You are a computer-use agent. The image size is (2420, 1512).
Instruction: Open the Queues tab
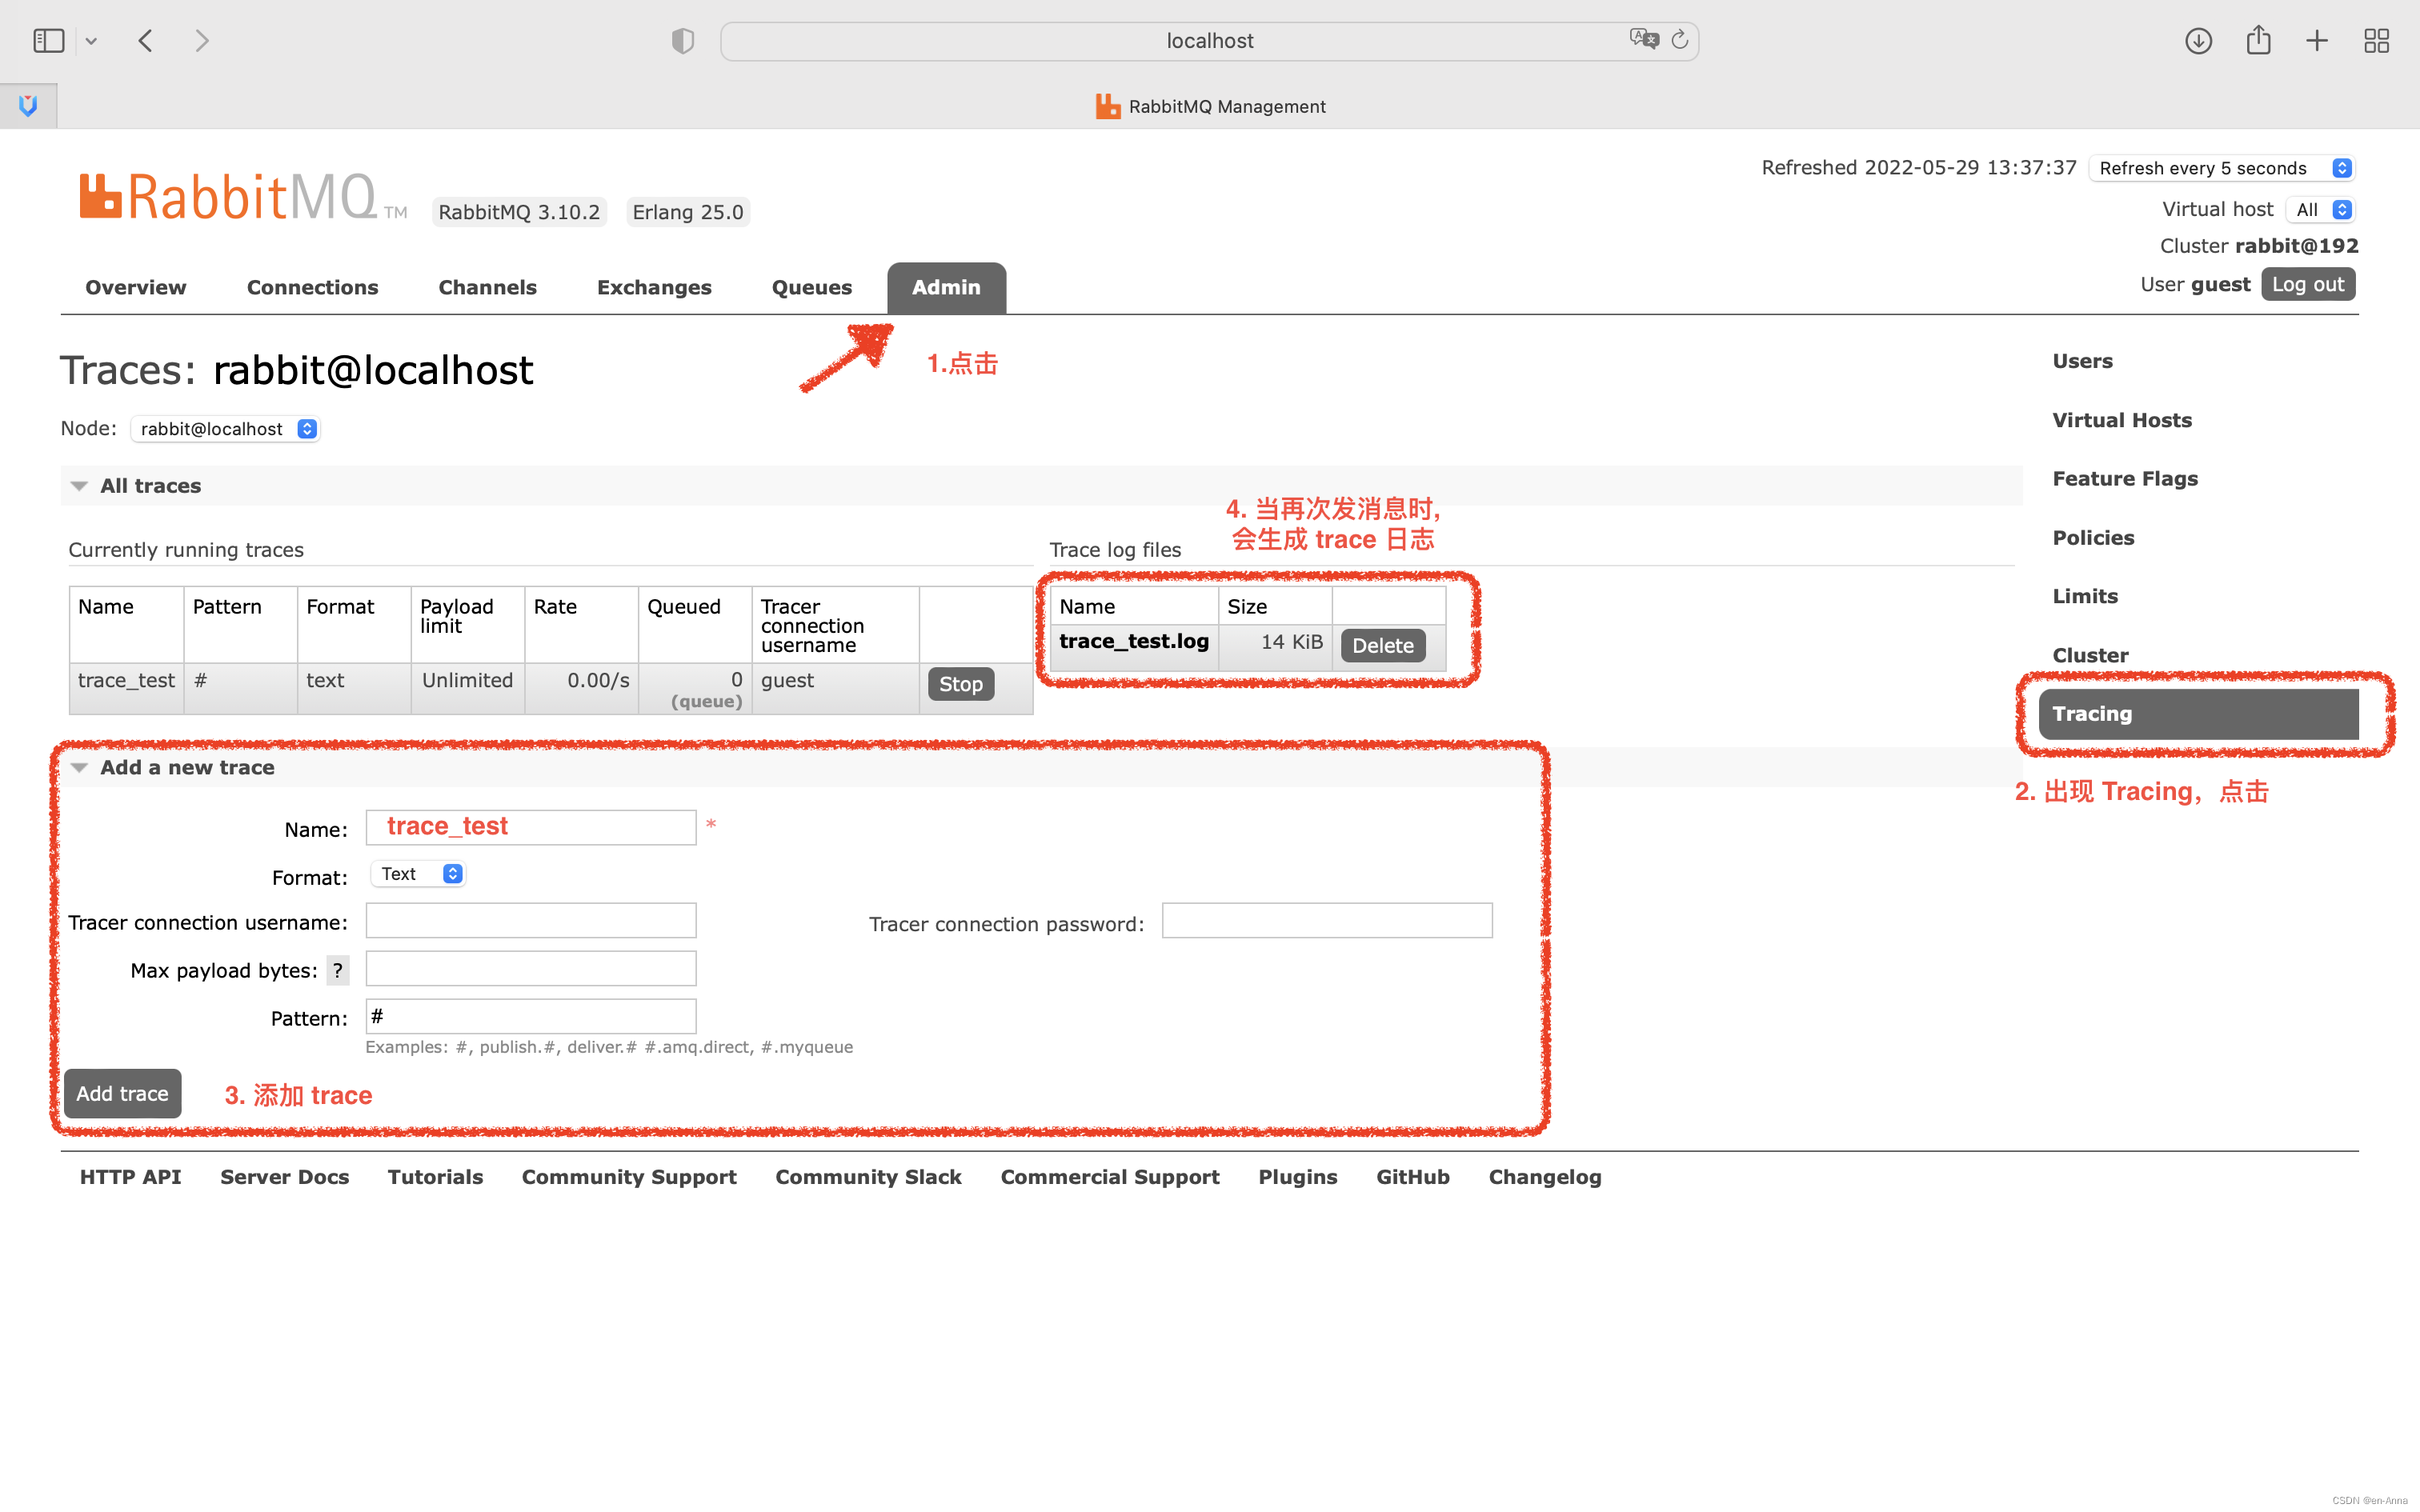coord(812,288)
